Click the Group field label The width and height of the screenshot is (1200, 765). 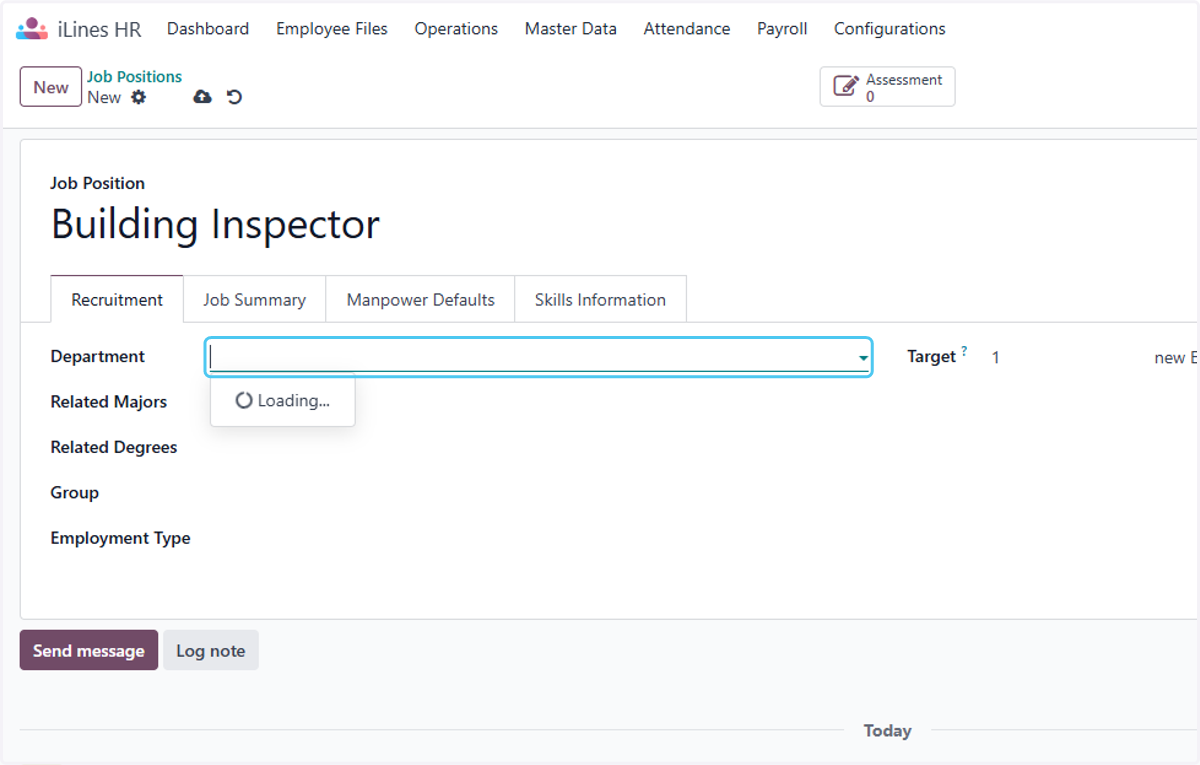point(75,493)
